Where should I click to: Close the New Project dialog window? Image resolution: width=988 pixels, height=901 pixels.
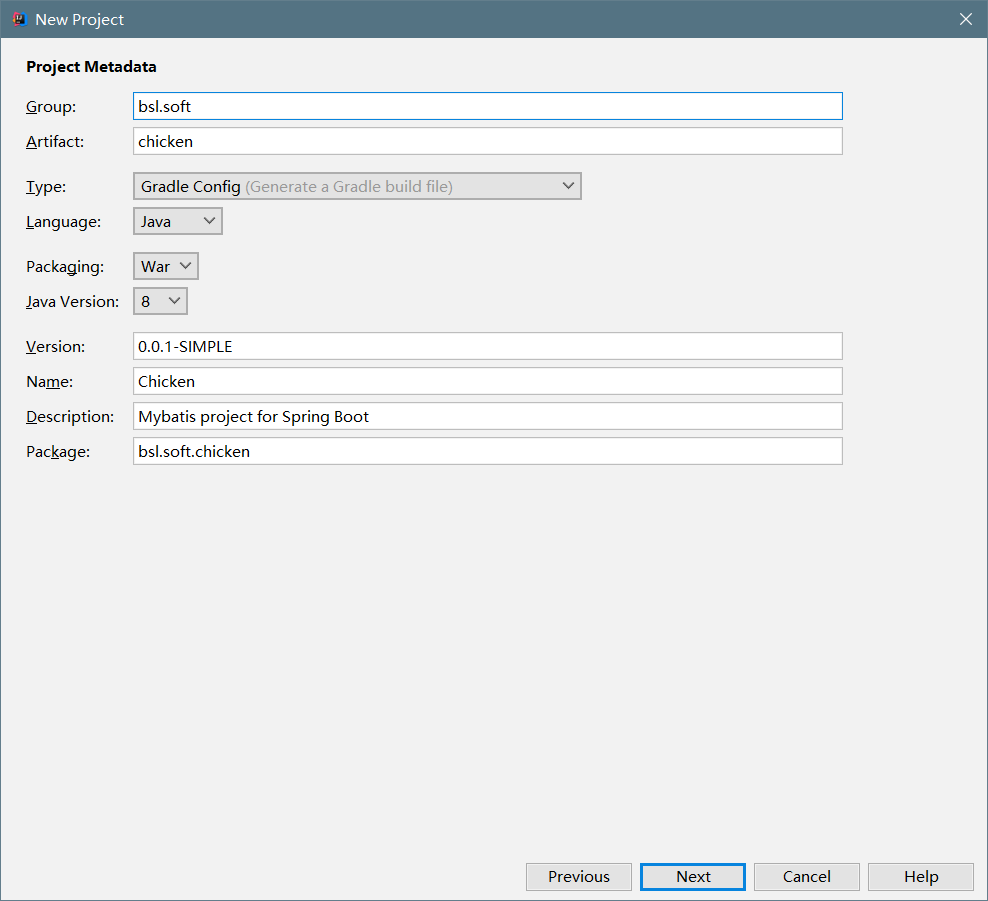click(x=965, y=19)
